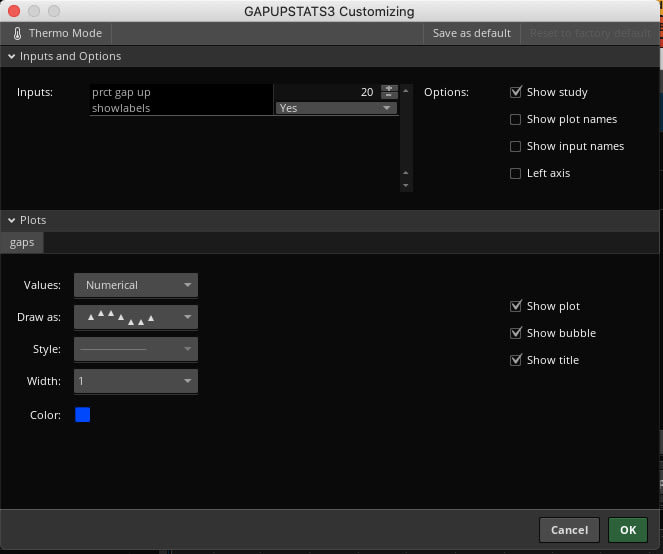Collapse the Inputs and Options section

pyautogui.click(x=11, y=56)
